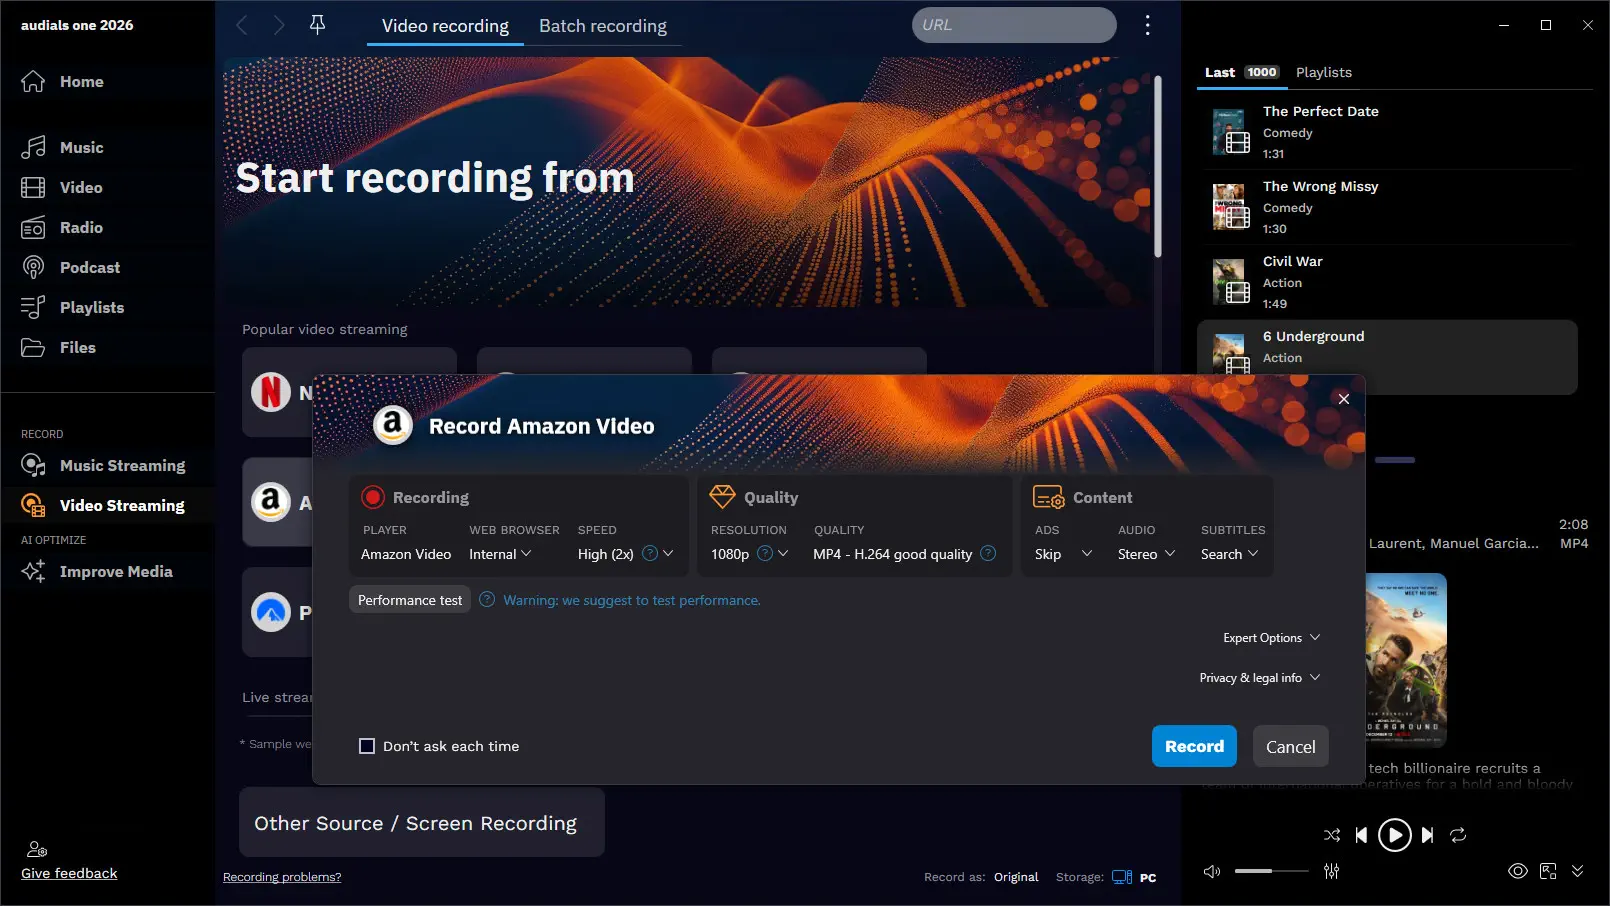Toggle the eye view icon
This screenshot has height=906, width=1610.
pos(1517,871)
